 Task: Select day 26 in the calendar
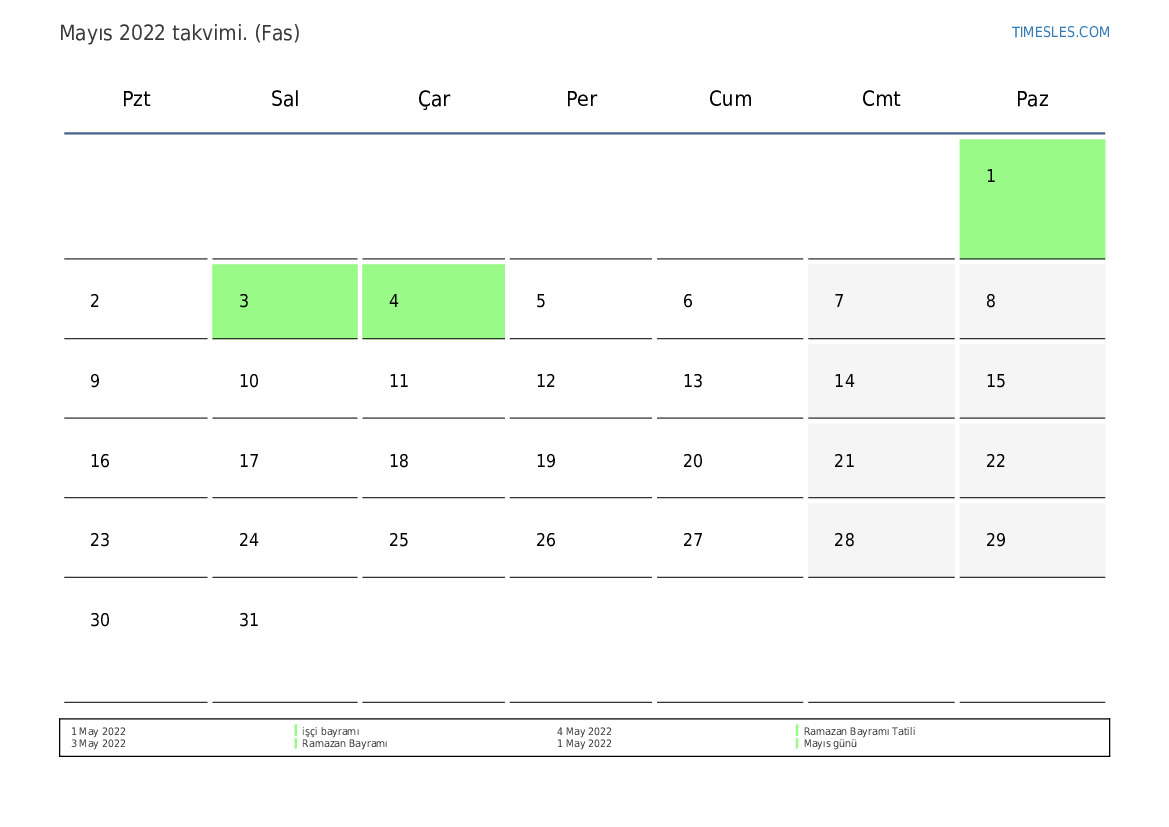[581, 540]
